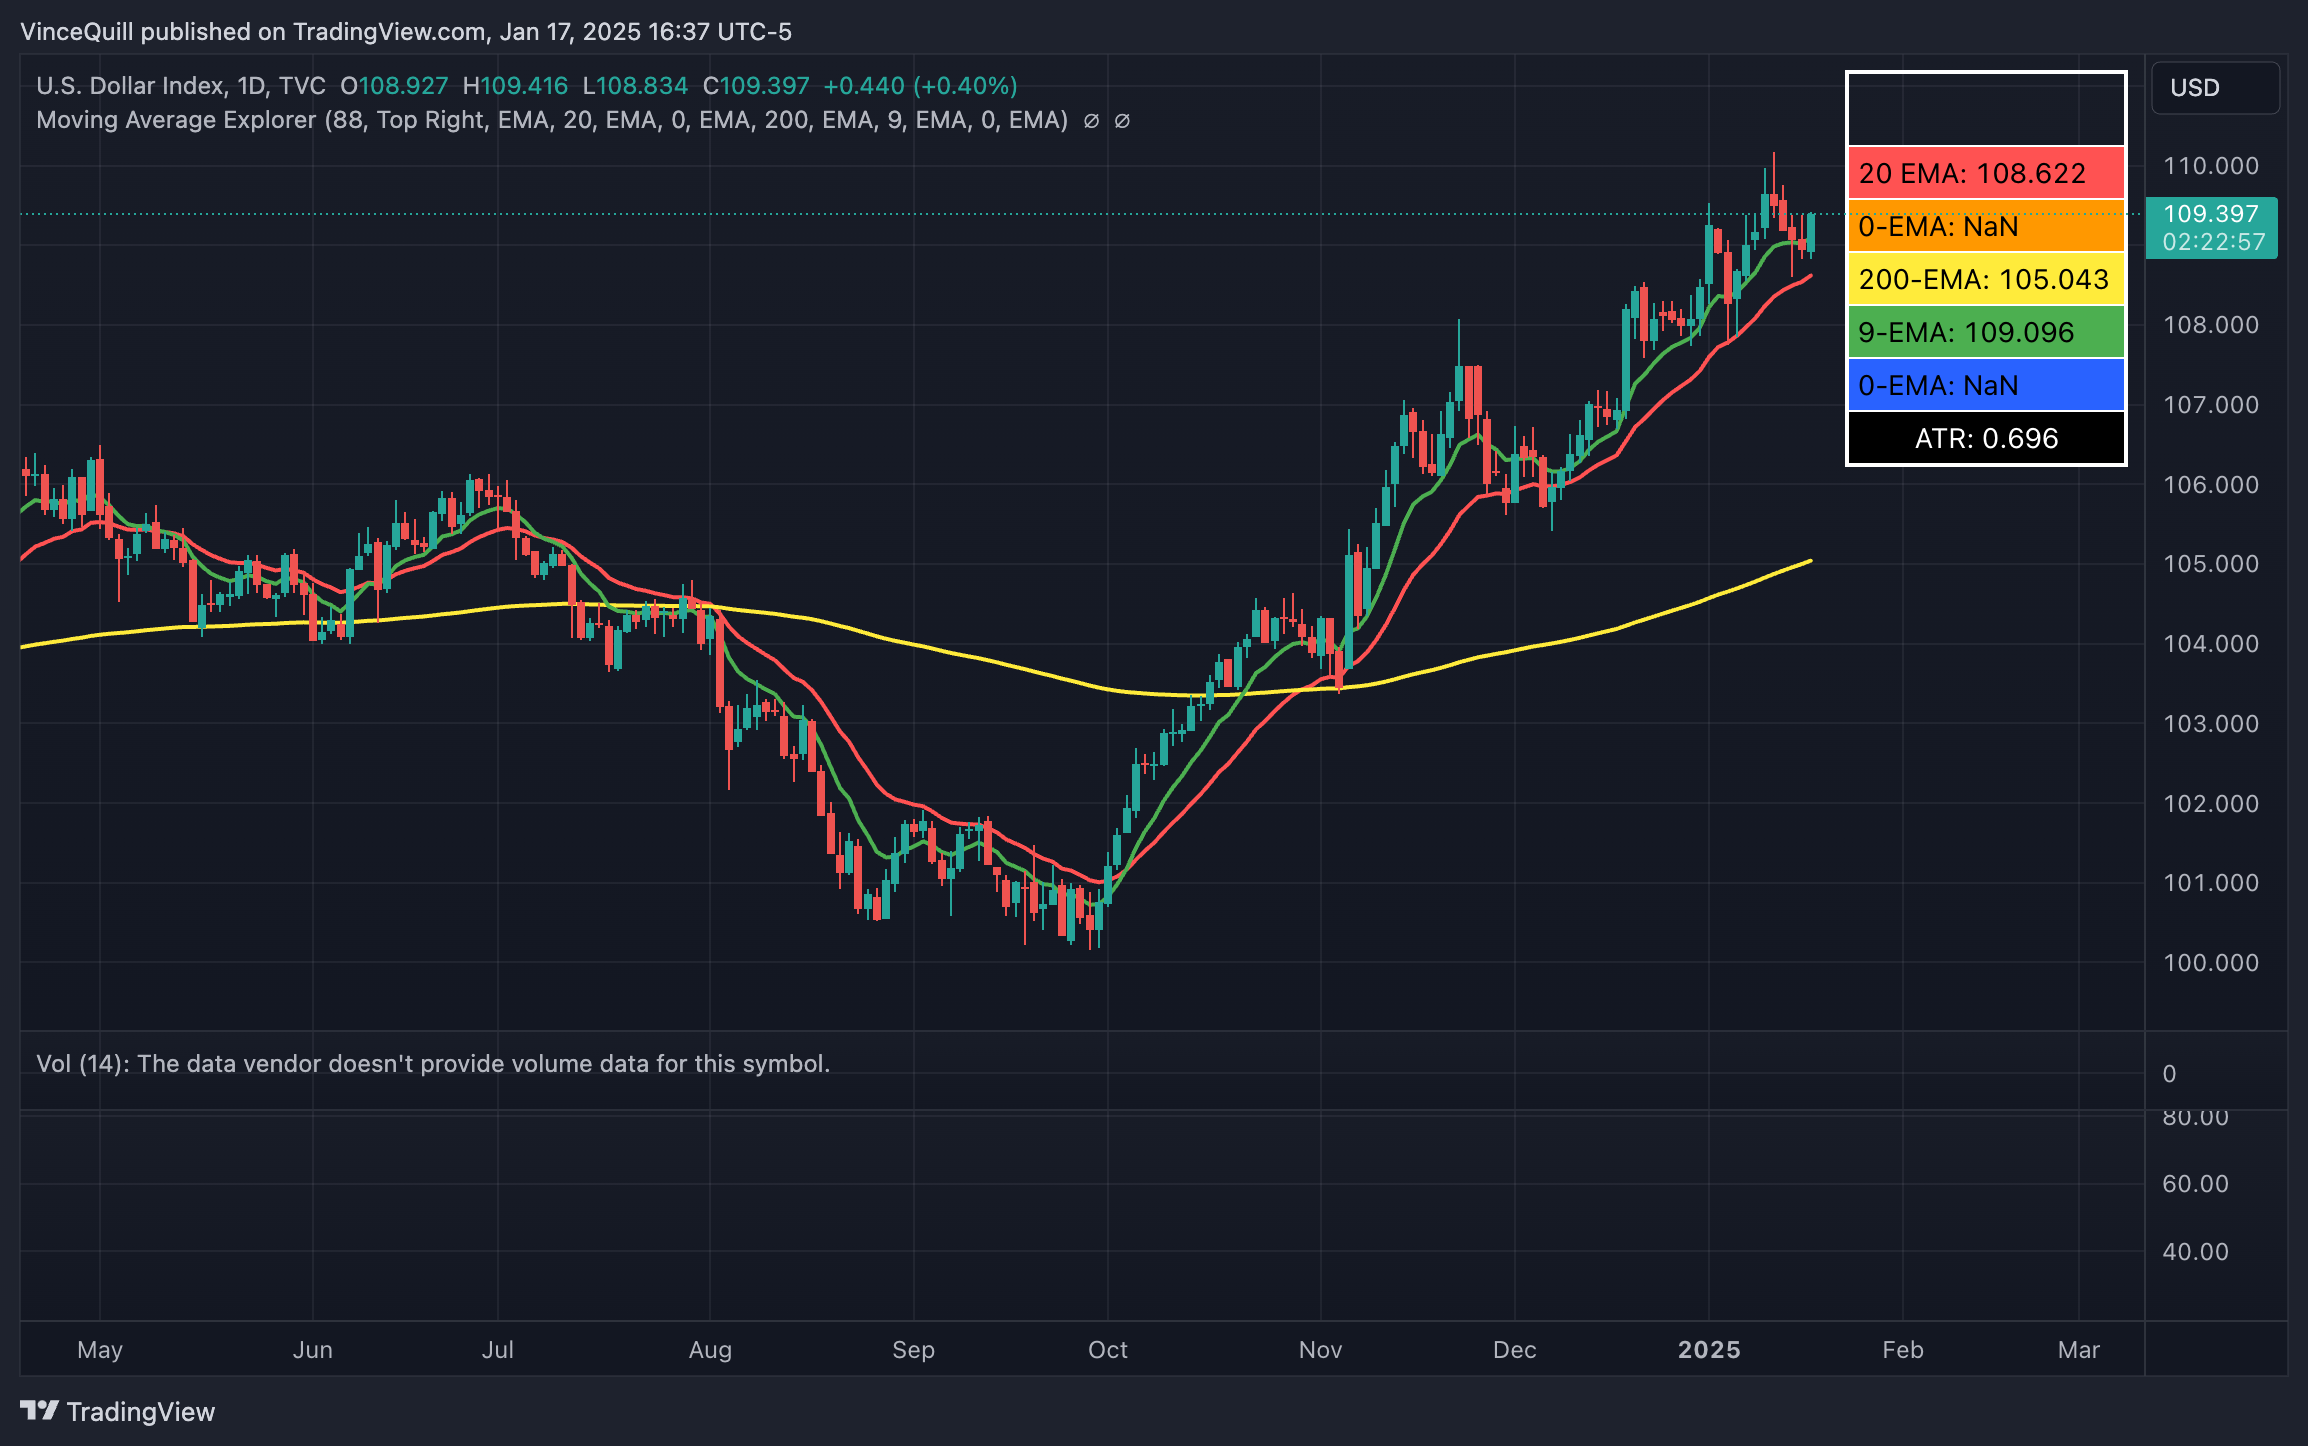
Task: Select the green 9-EMA: 109.096 cell
Action: coord(1985,332)
